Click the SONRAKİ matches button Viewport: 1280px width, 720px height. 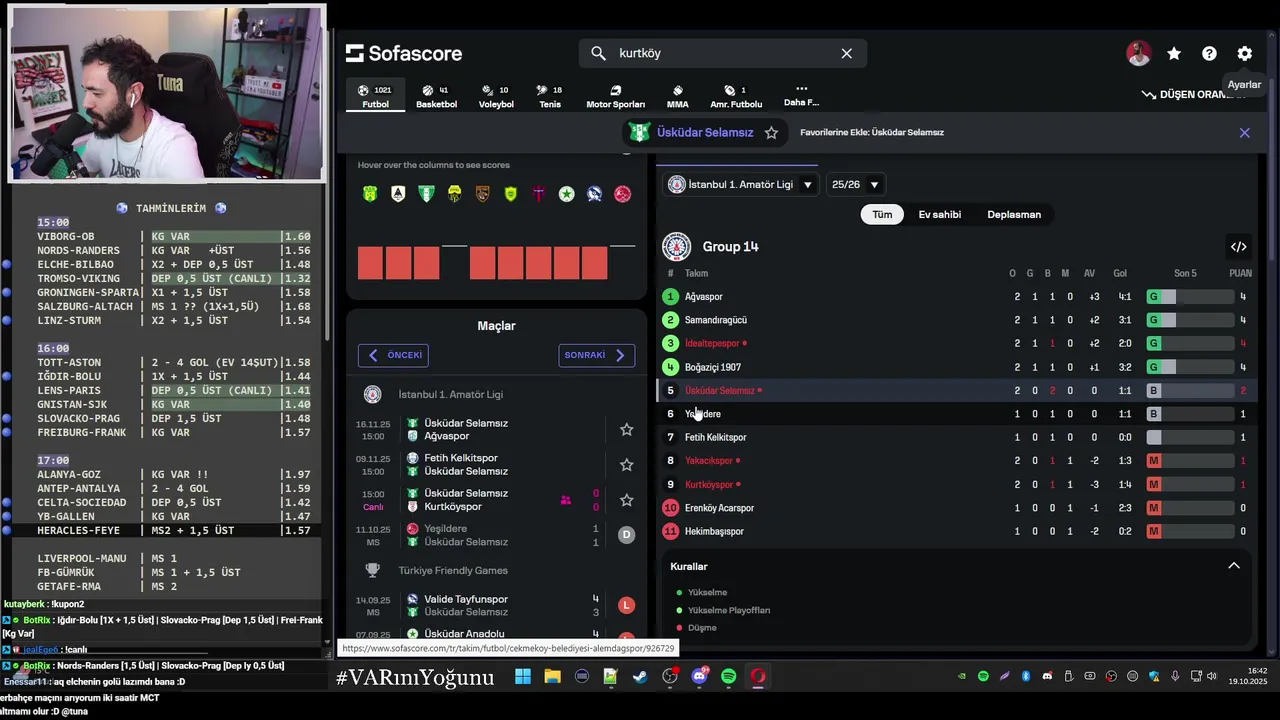tap(597, 355)
